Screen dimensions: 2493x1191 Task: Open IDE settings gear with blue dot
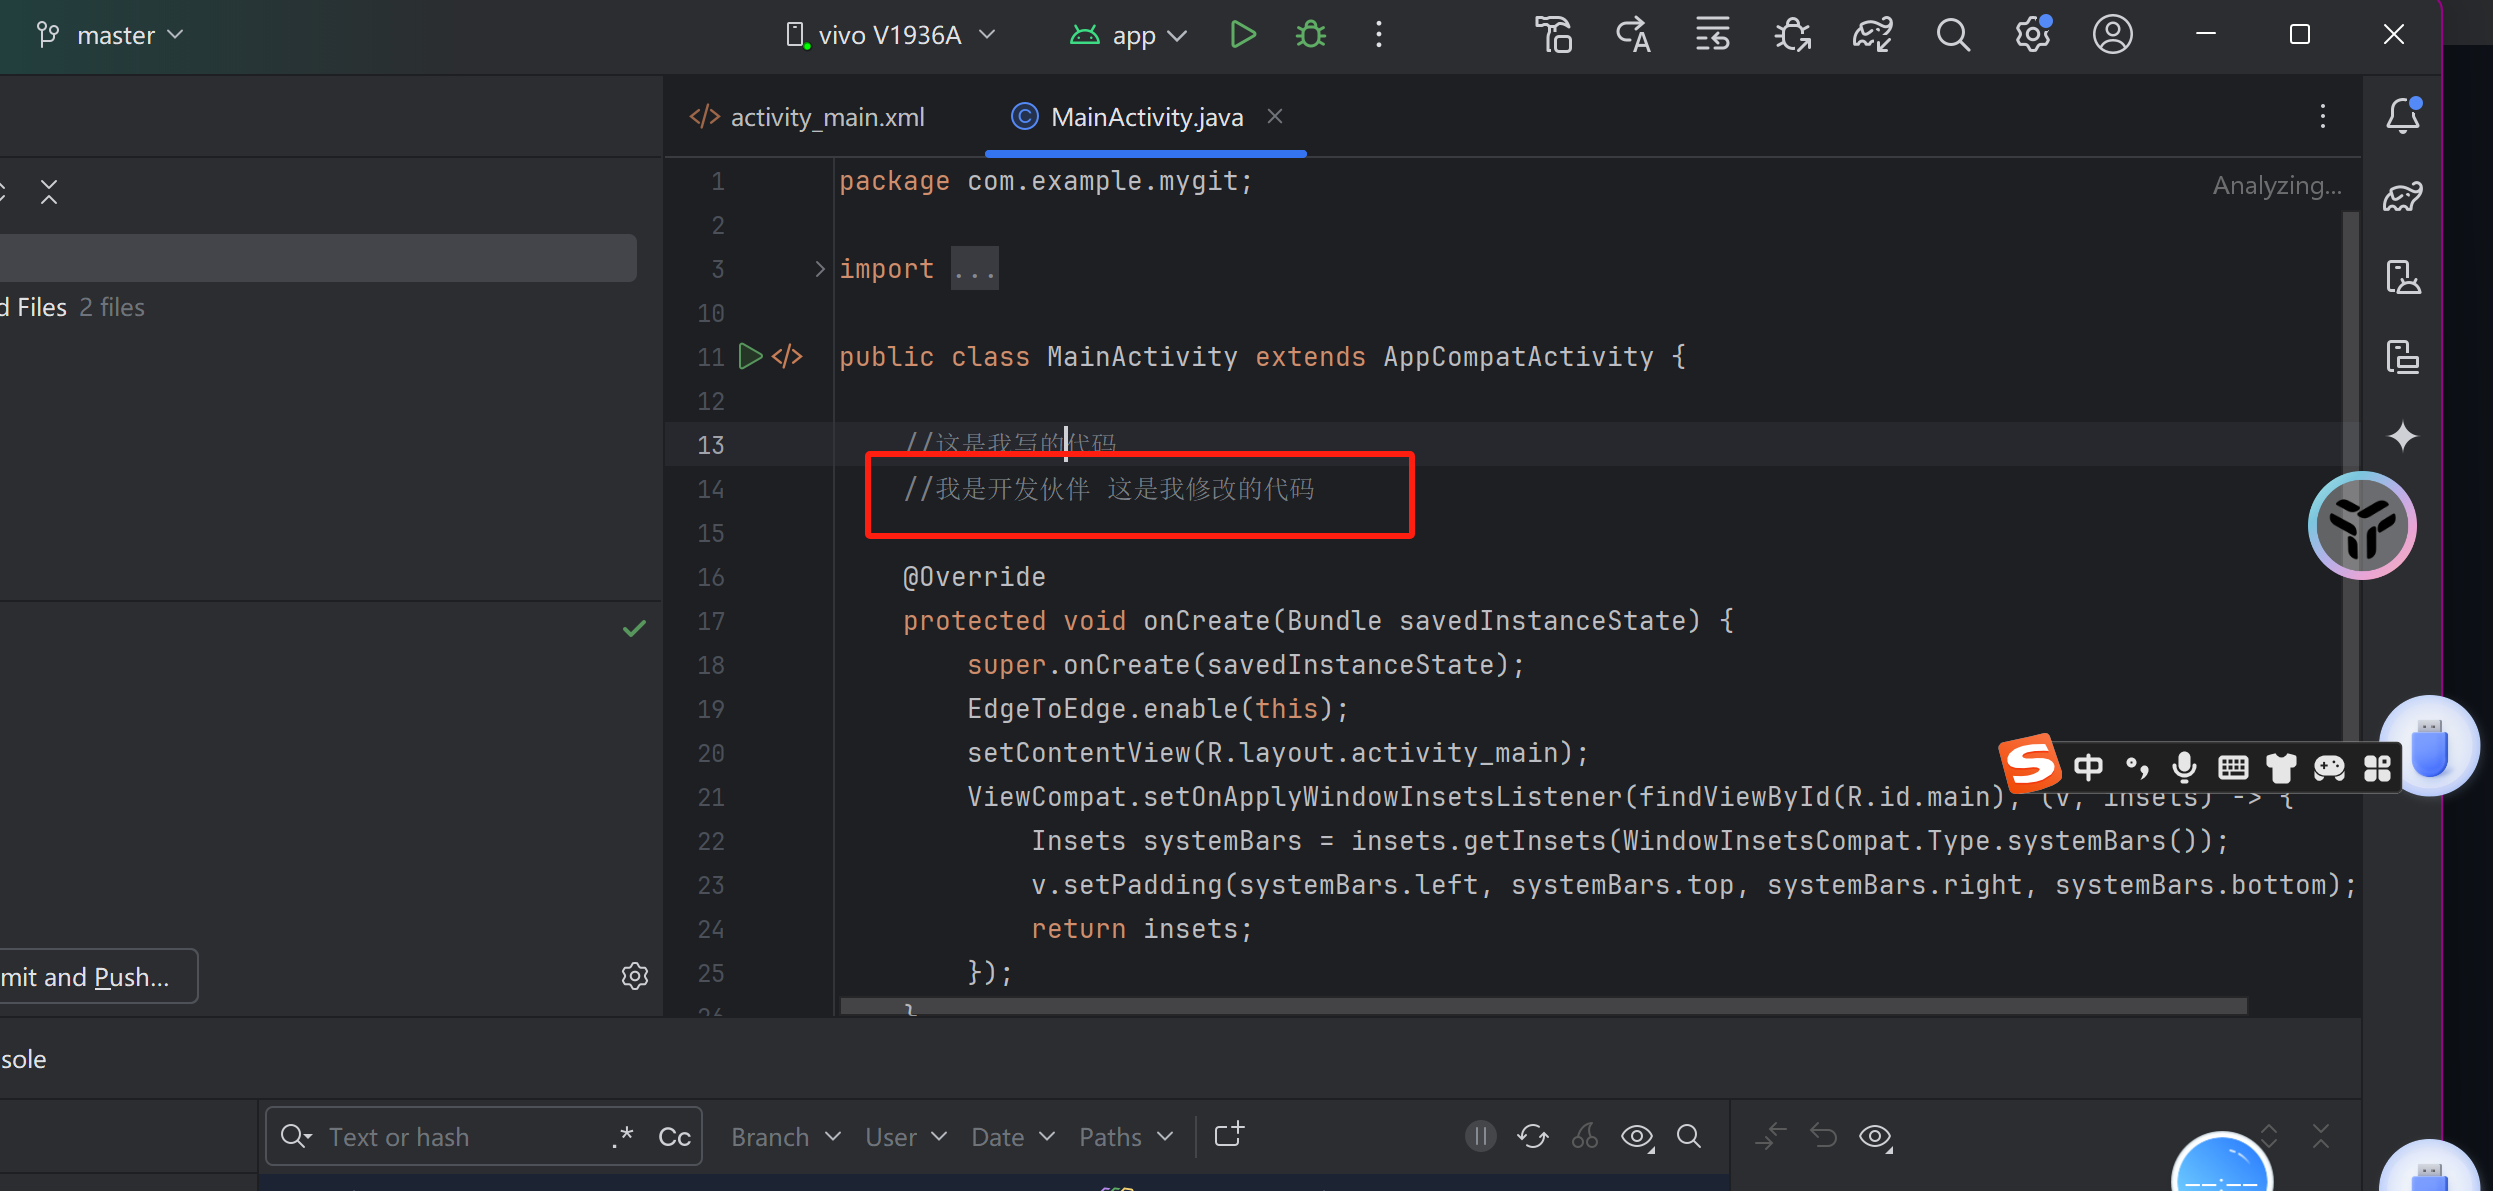(x=2033, y=35)
